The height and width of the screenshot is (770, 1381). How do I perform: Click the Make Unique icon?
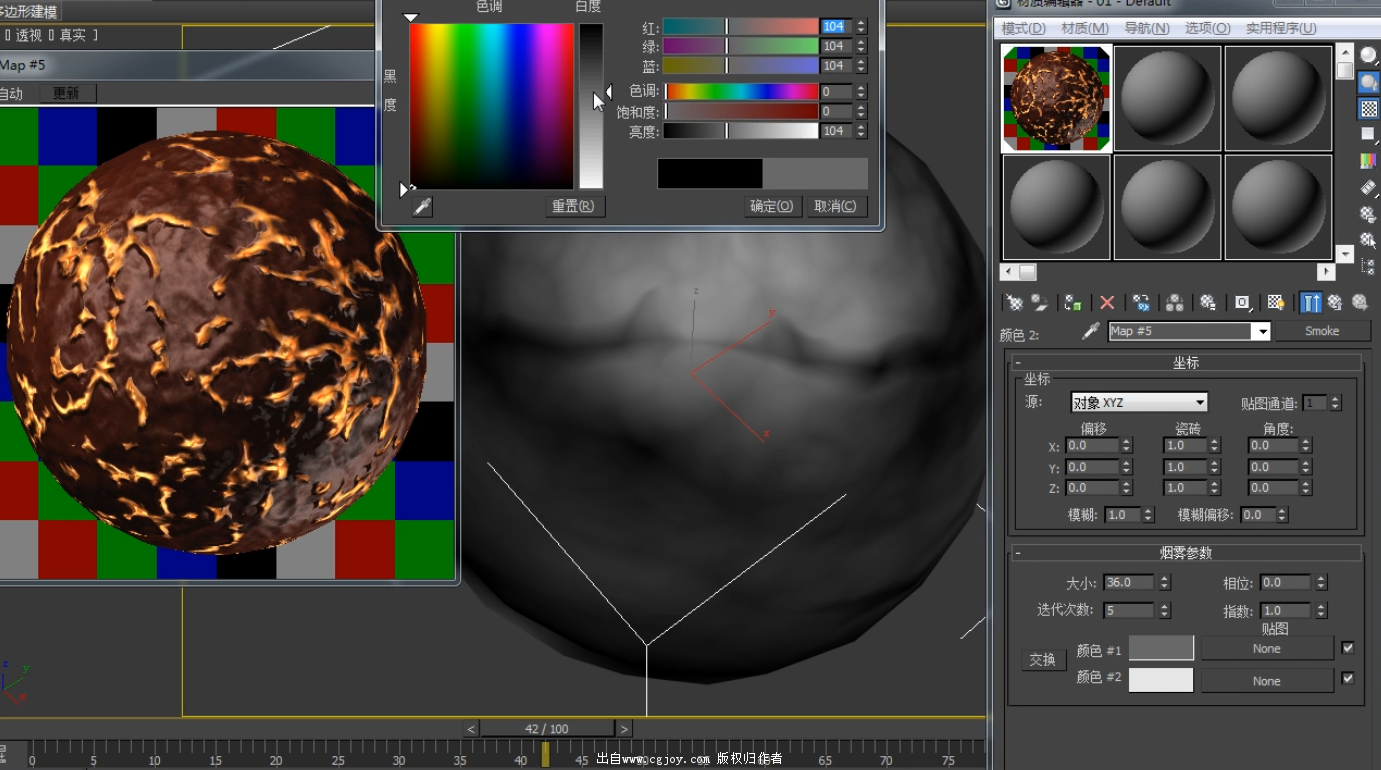(x=1175, y=302)
